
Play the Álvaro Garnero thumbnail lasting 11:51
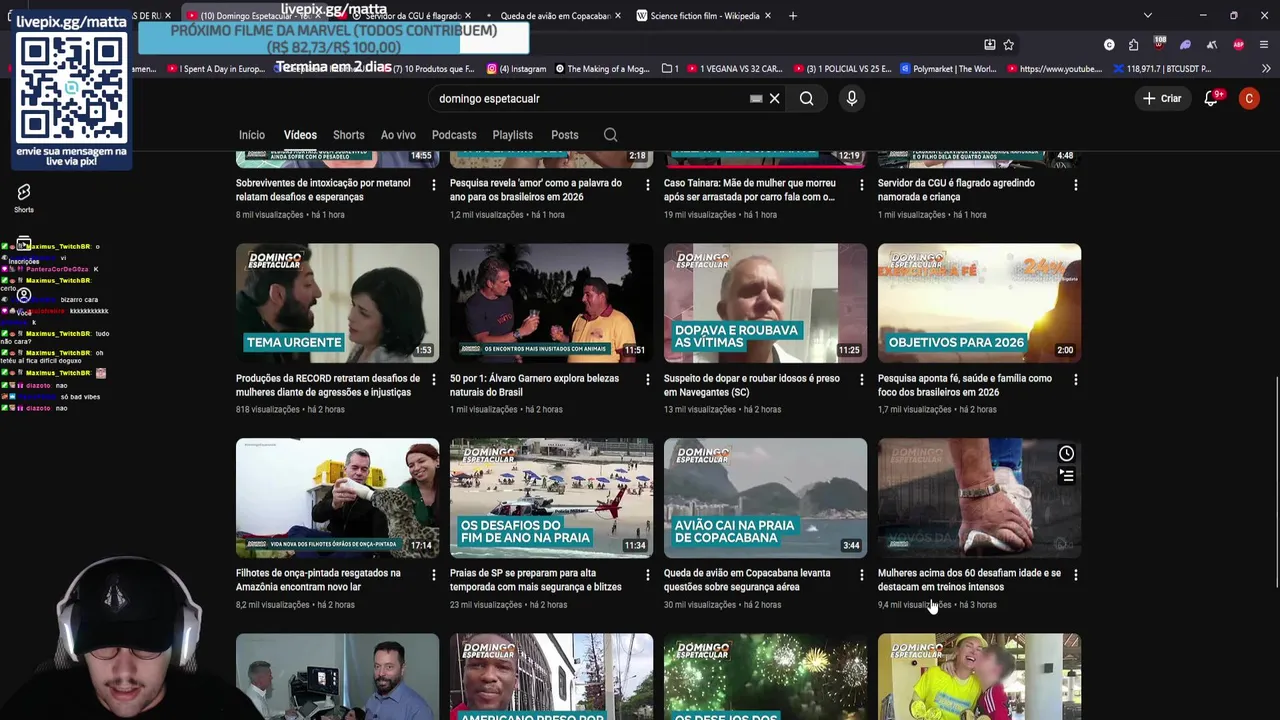(x=551, y=303)
